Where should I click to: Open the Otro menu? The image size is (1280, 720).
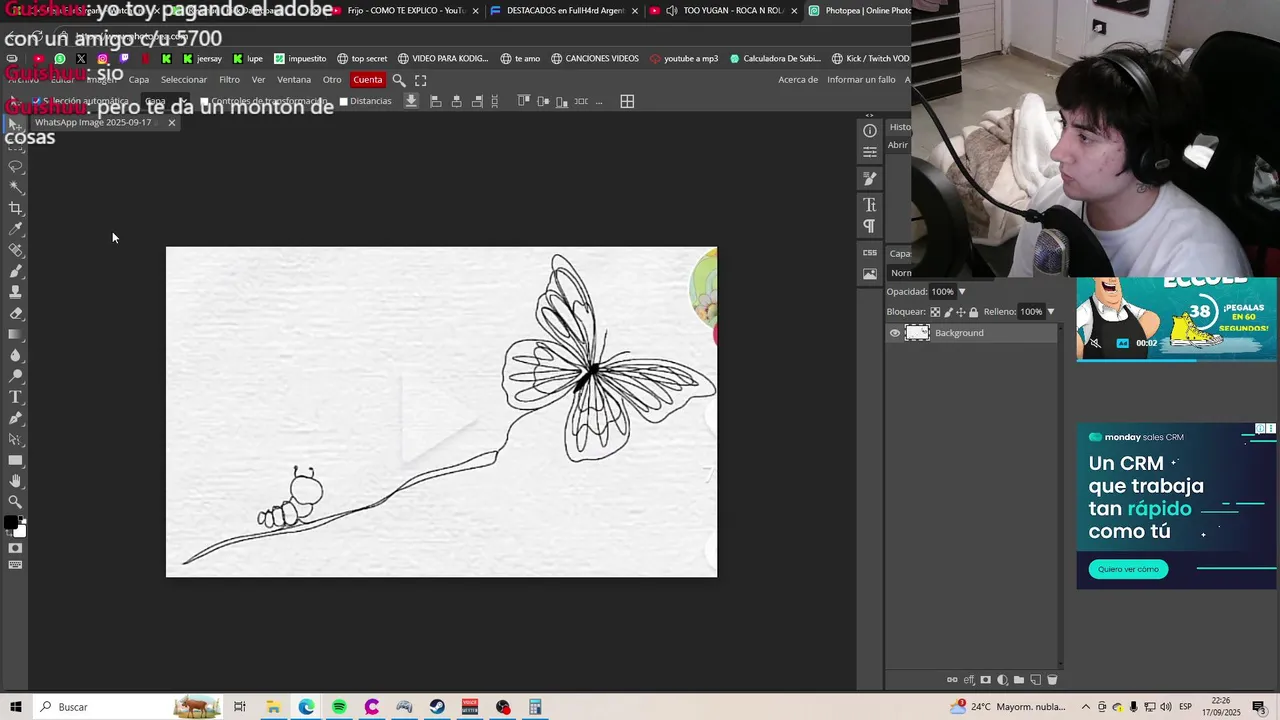click(x=332, y=80)
